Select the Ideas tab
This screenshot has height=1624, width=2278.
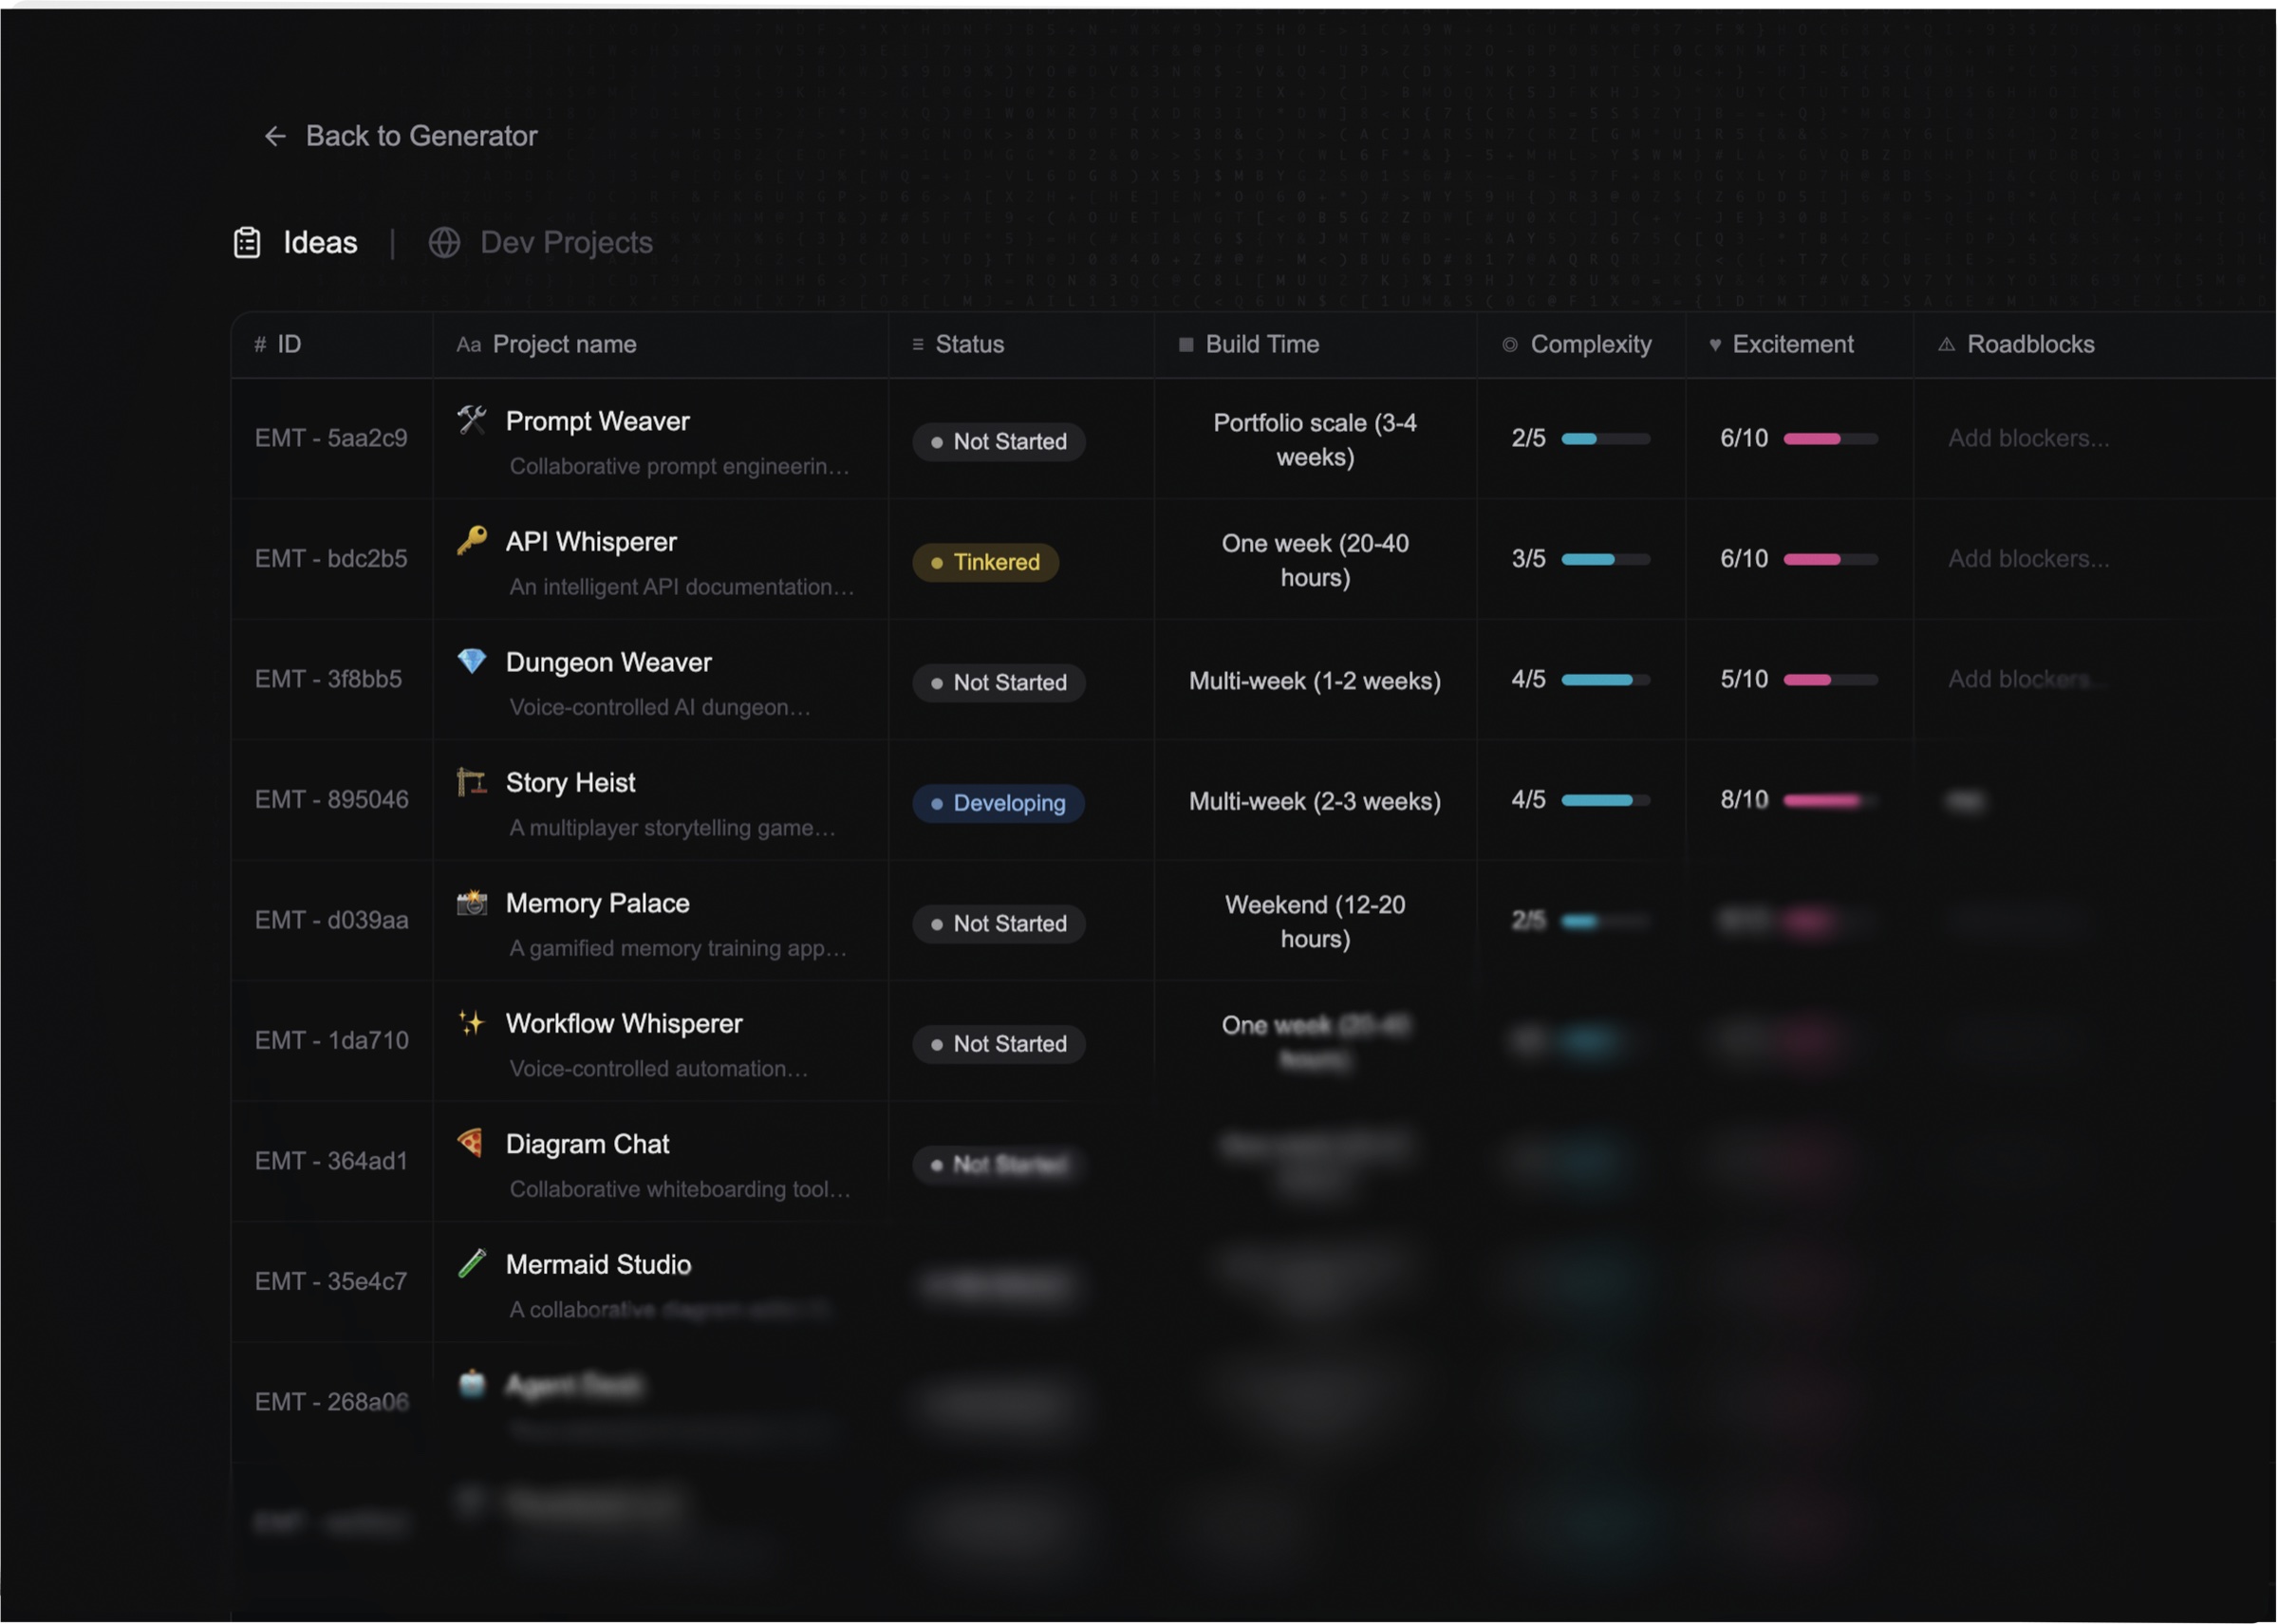[320, 241]
